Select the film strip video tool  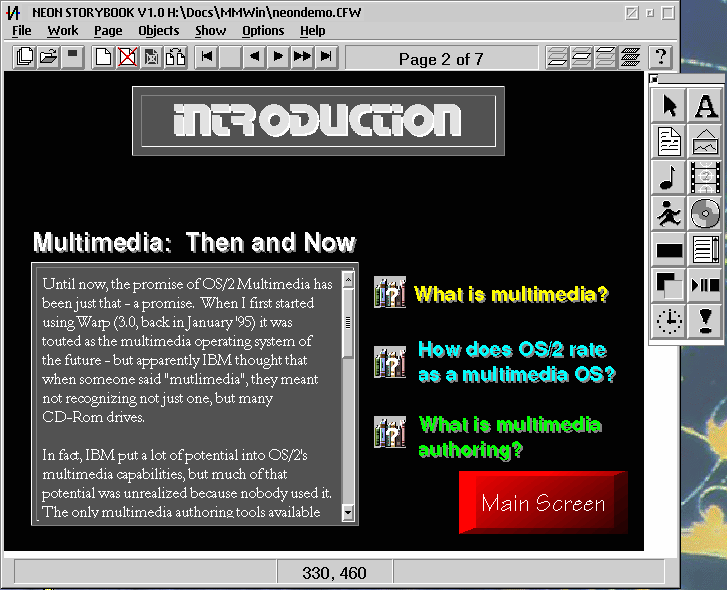[x=705, y=178]
